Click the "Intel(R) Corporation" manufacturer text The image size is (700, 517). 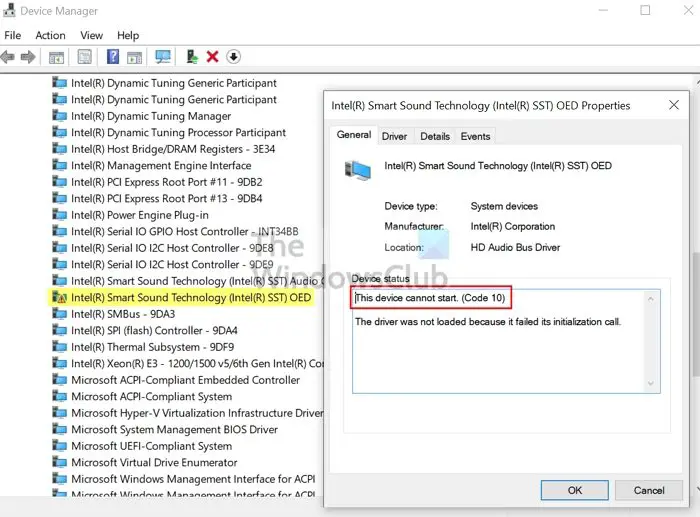(512, 226)
